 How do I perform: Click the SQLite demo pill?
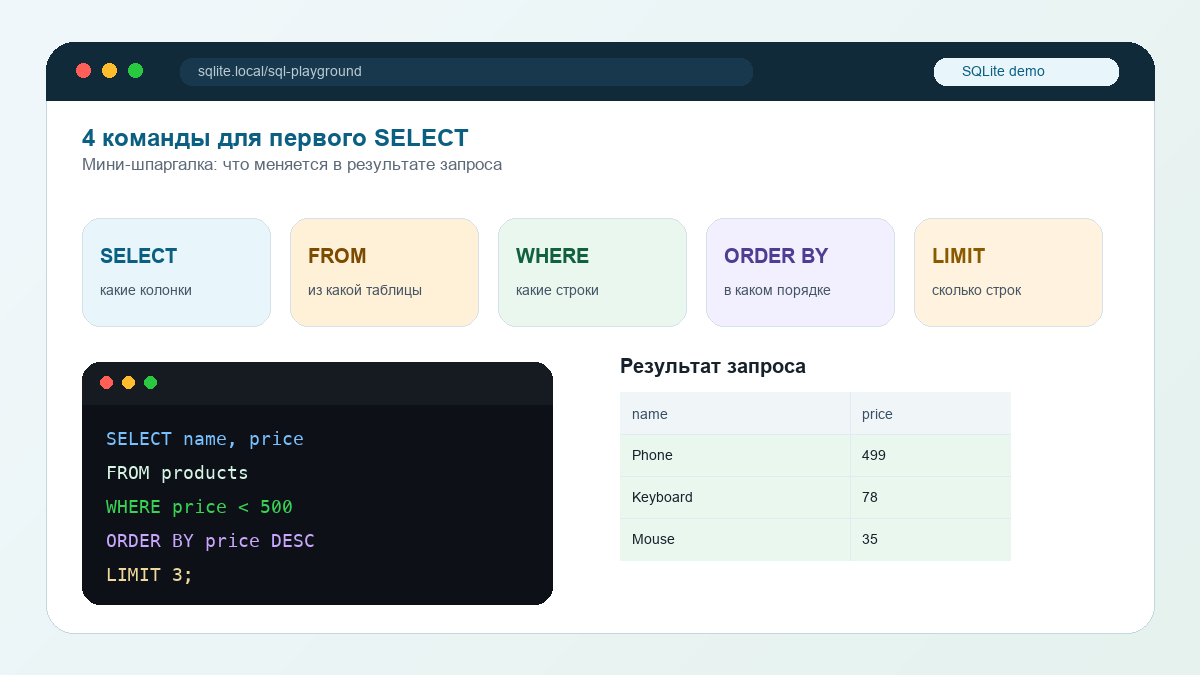click(x=1026, y=72)
